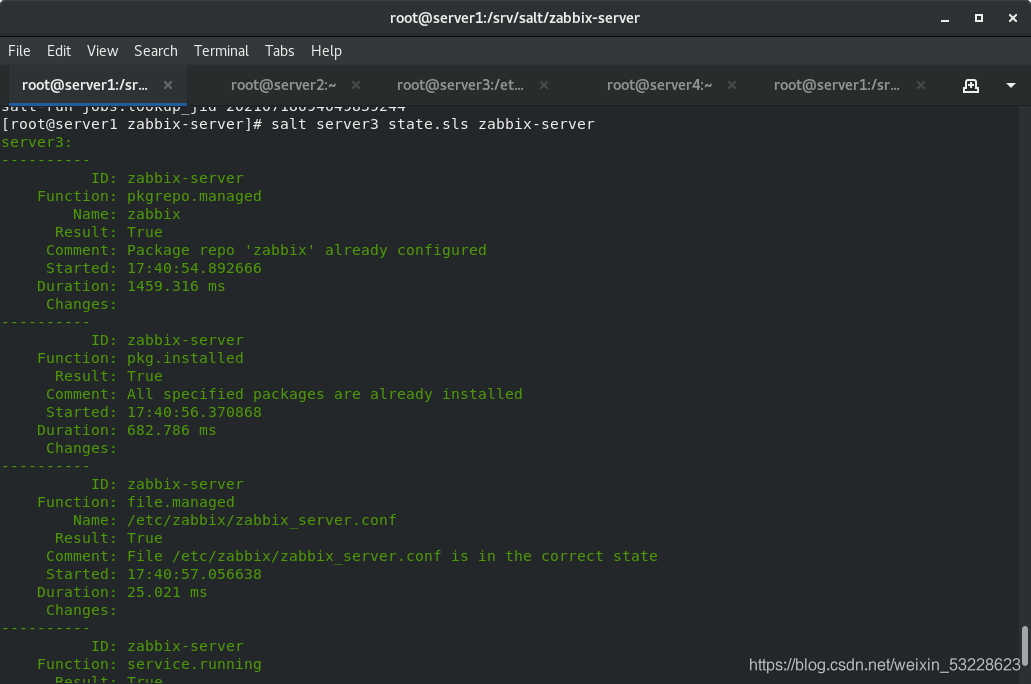Screen dimensions: 1031x684
Task: Click the '17:40:57.056638' start time
Action: (x=194, y=574)
